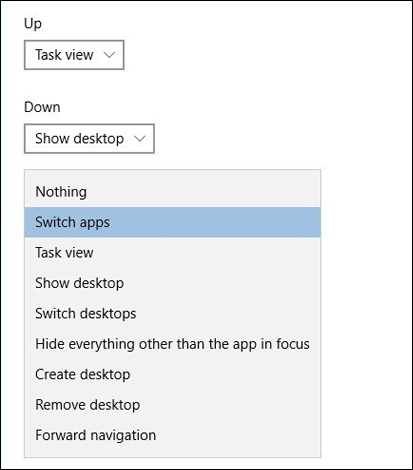
Task: Select the Switch apps option
Action: pyautogui.click(x=172, y=222)
